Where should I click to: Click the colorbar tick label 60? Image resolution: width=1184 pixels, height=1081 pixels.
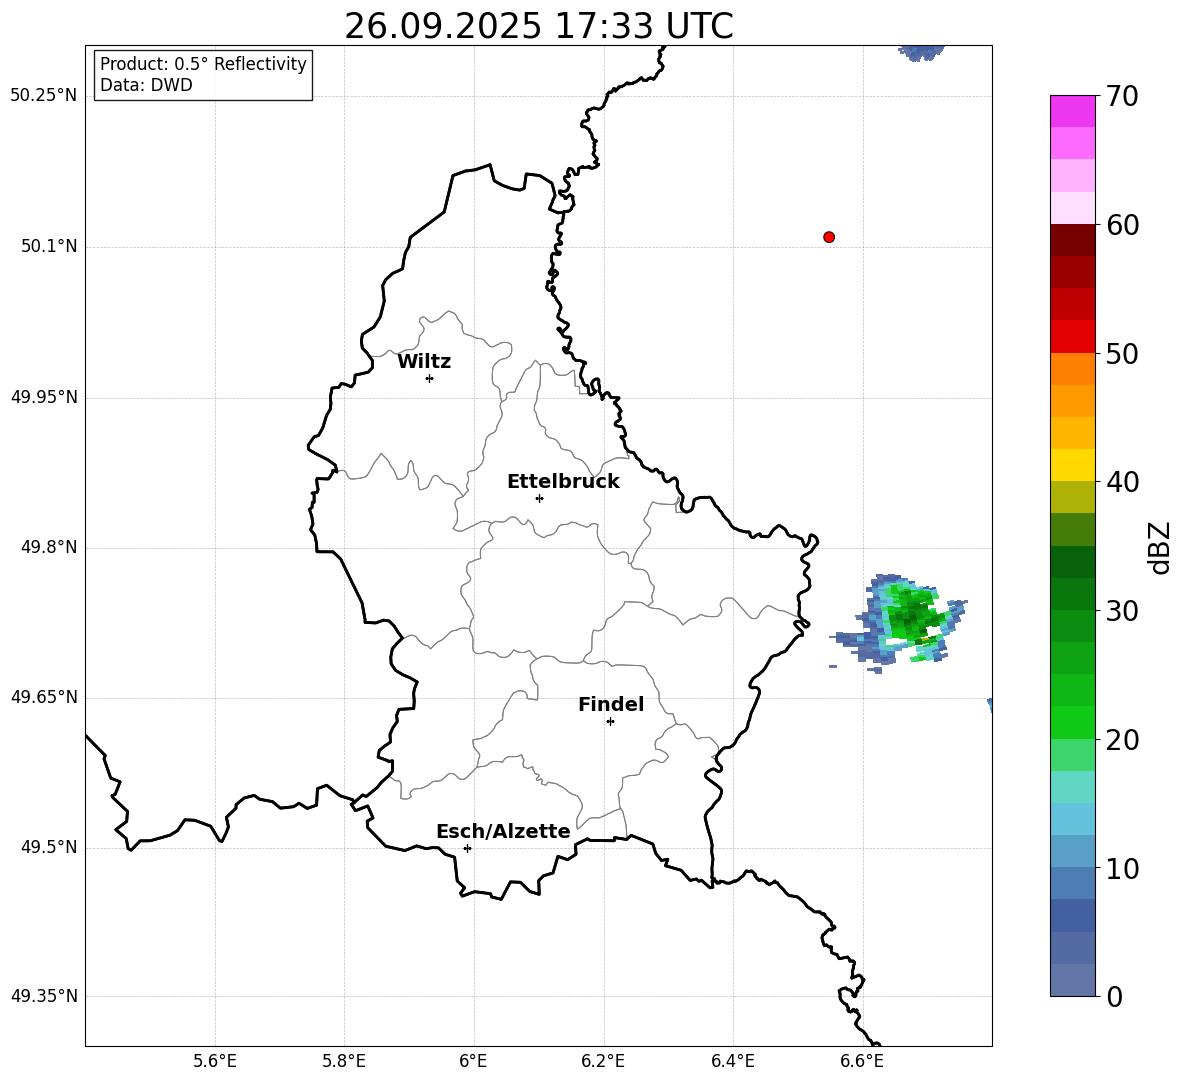tap(1122, 225)
